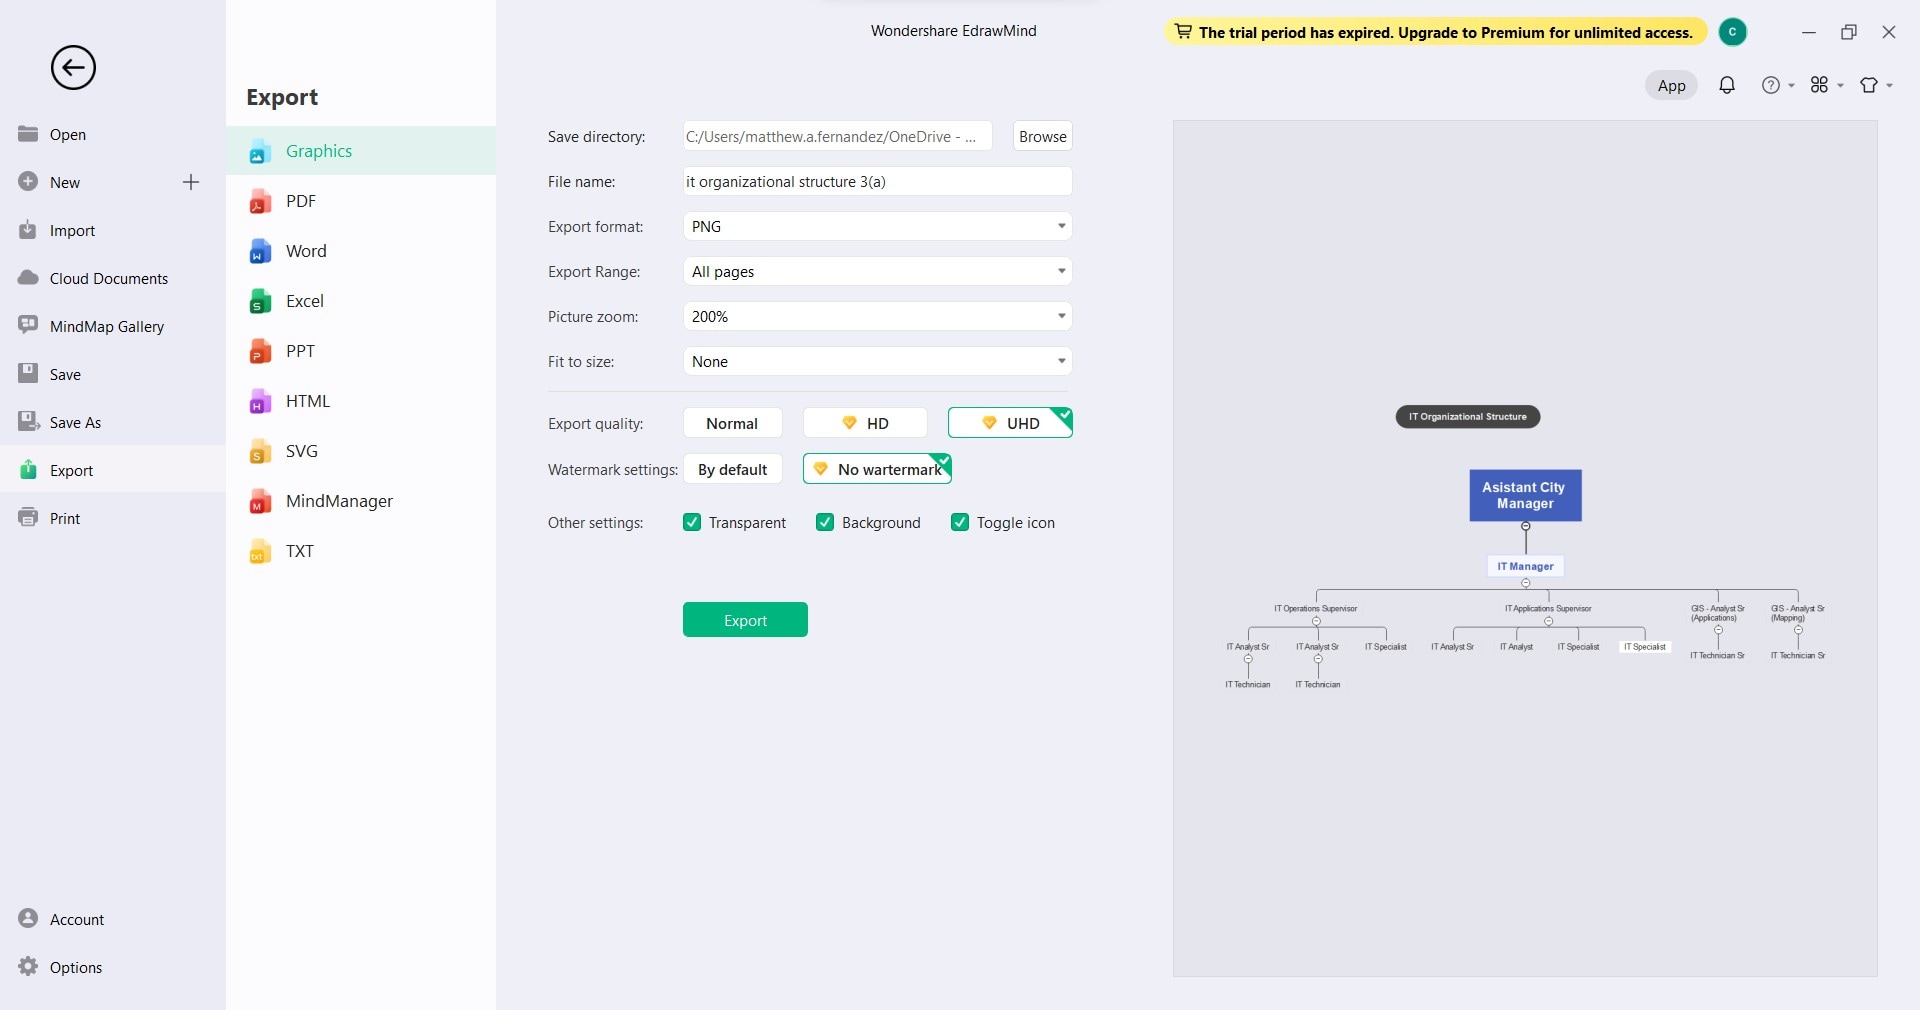The width and height of the screenshot is (1920, 1010).
Task: Click the IT Manager node in preview
Action: [x=1525, y=566]
